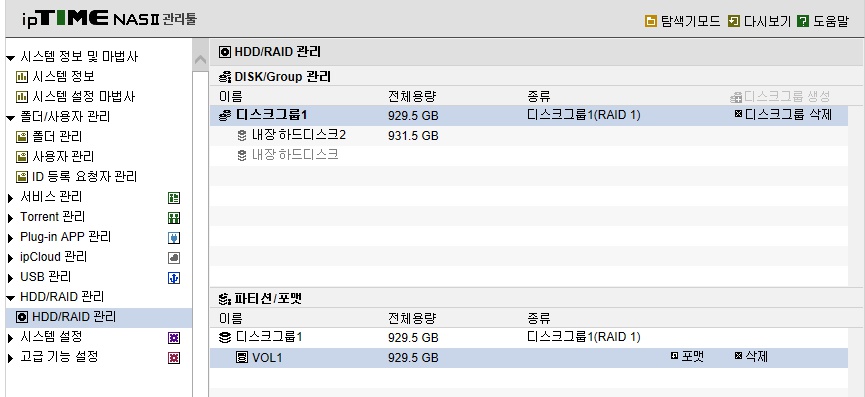Click 디스크그룹1 stack icon in DISK/Group list
This screenshot has height=397, width=865.
[x=225, y=116]
